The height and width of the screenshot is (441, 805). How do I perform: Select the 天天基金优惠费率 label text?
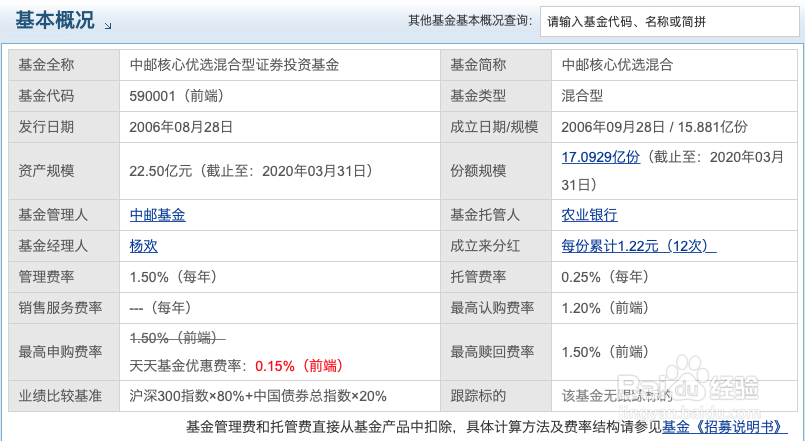[x=188, y=366]
